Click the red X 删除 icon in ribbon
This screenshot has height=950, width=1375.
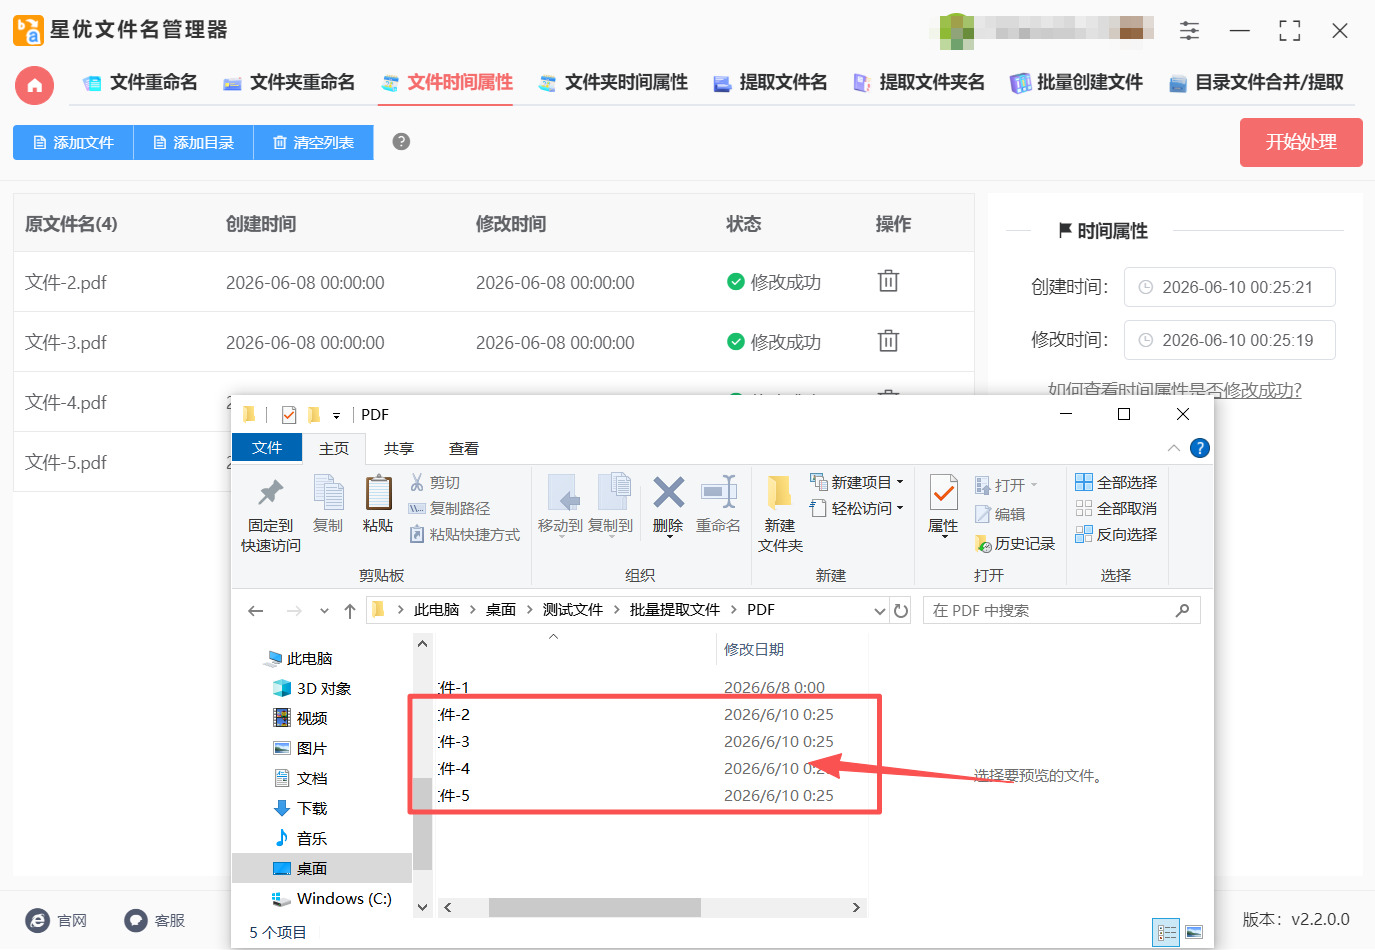[668, 492]
